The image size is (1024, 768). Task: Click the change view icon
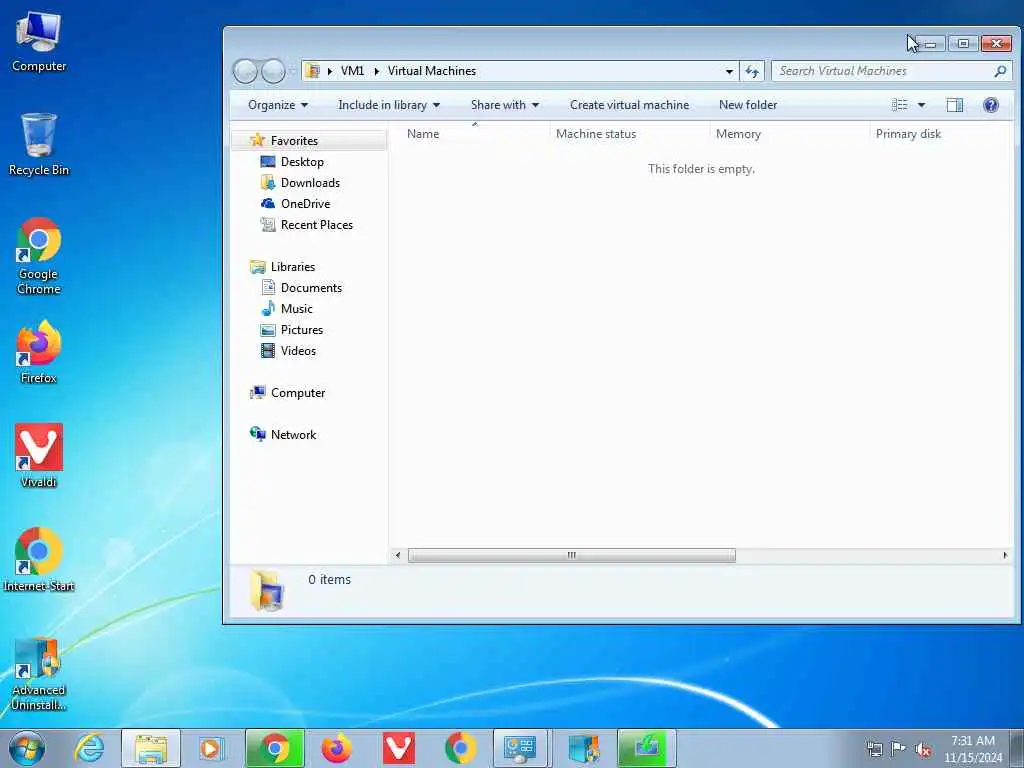point(900,105)
